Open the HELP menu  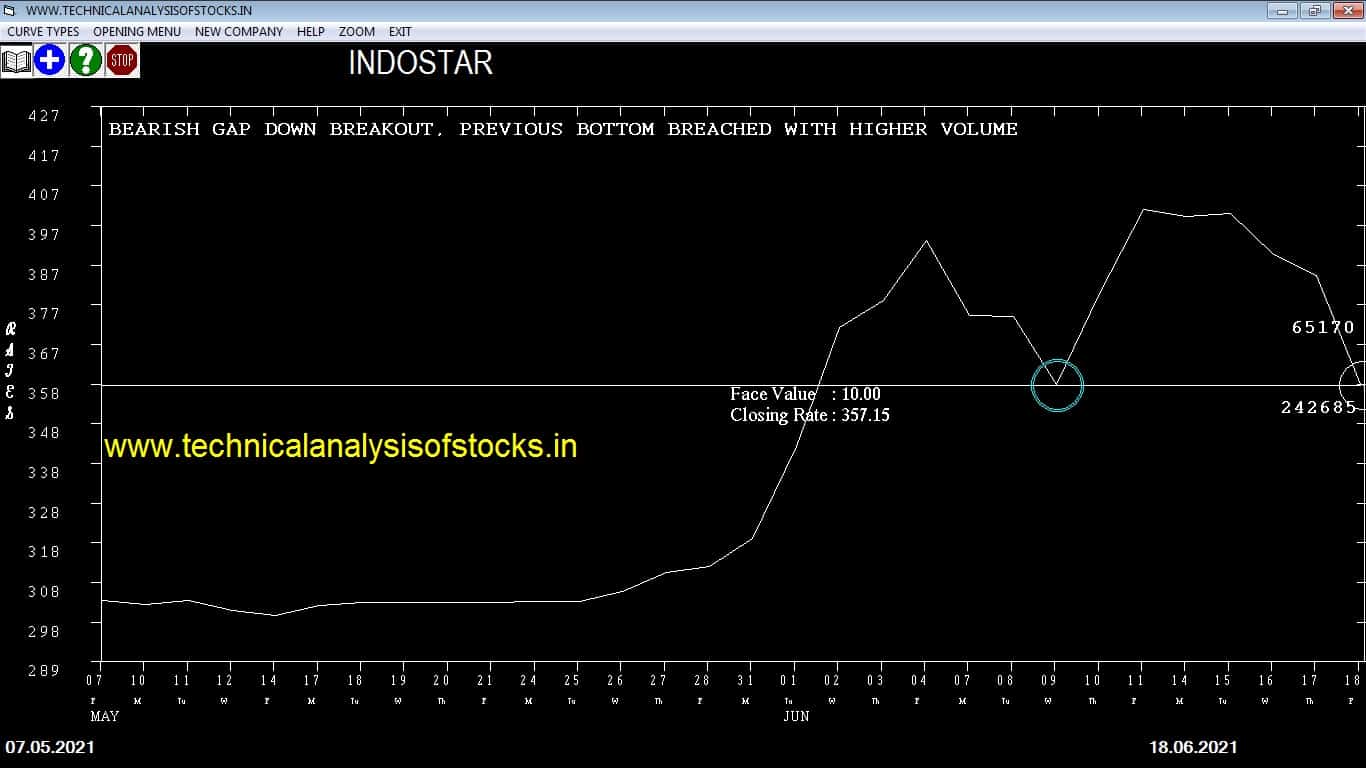click(x=310, y=31)
